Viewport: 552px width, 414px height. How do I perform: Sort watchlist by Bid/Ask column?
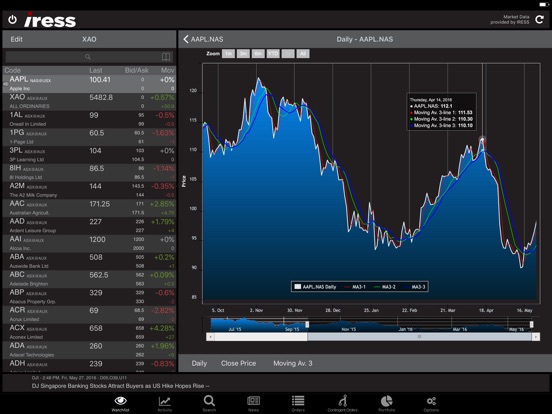click(136, 70)
